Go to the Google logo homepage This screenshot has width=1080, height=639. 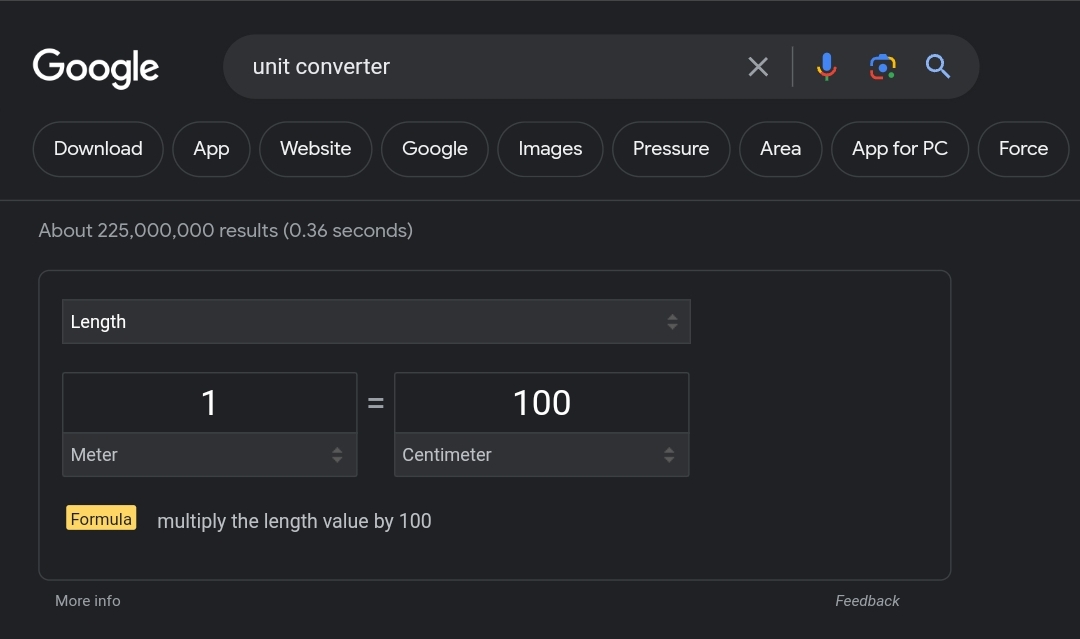point(96,67)
